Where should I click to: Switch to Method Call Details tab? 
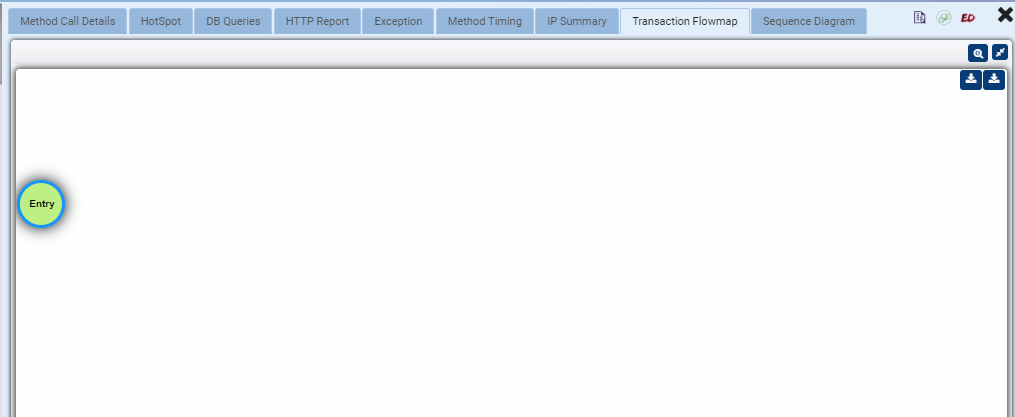click(x=67, y=21)
